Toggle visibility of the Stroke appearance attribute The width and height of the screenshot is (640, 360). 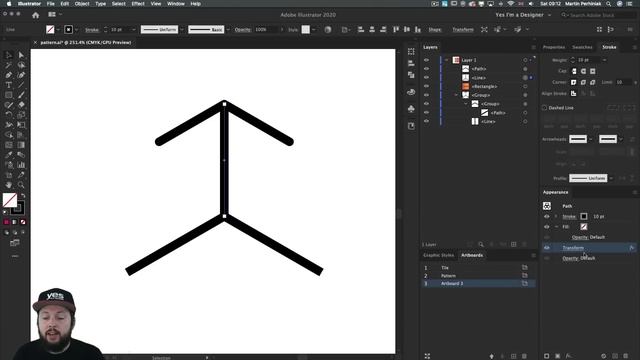coord(547,216)
